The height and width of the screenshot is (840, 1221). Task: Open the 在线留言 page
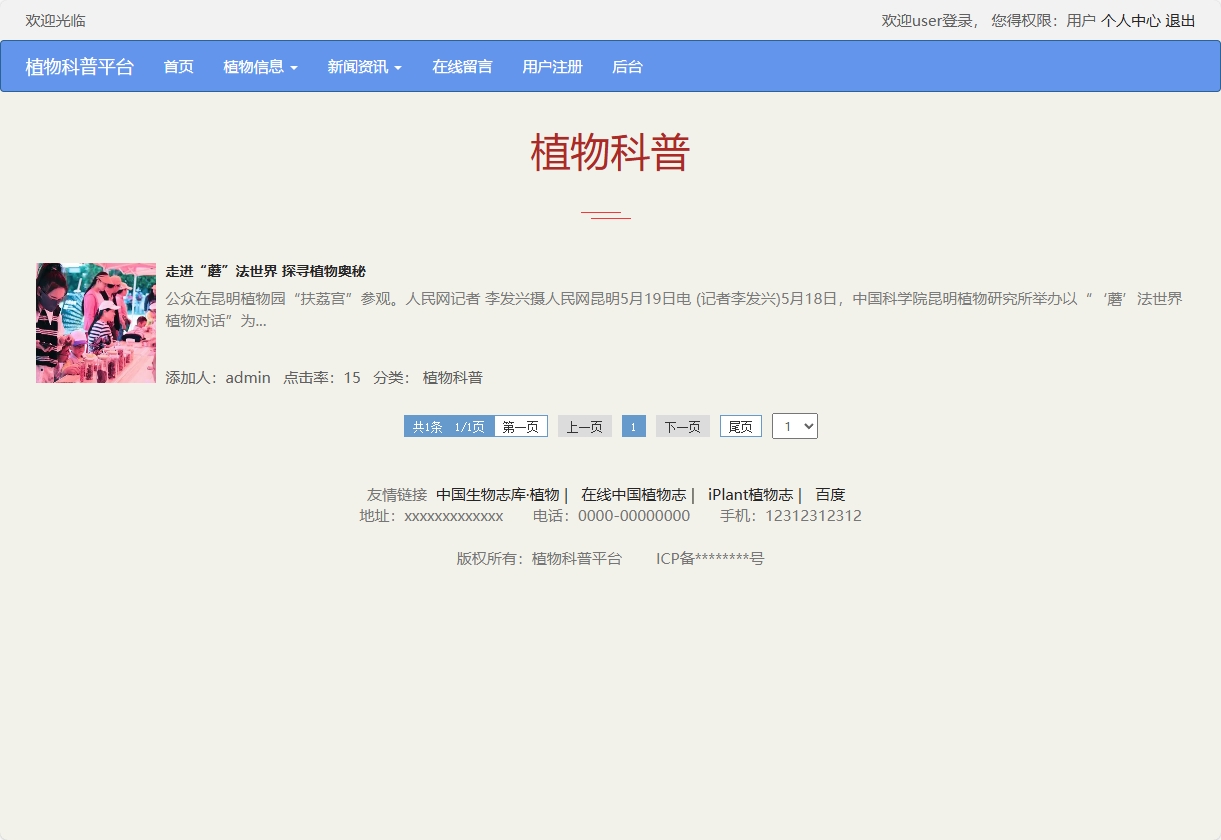point(462,67)
